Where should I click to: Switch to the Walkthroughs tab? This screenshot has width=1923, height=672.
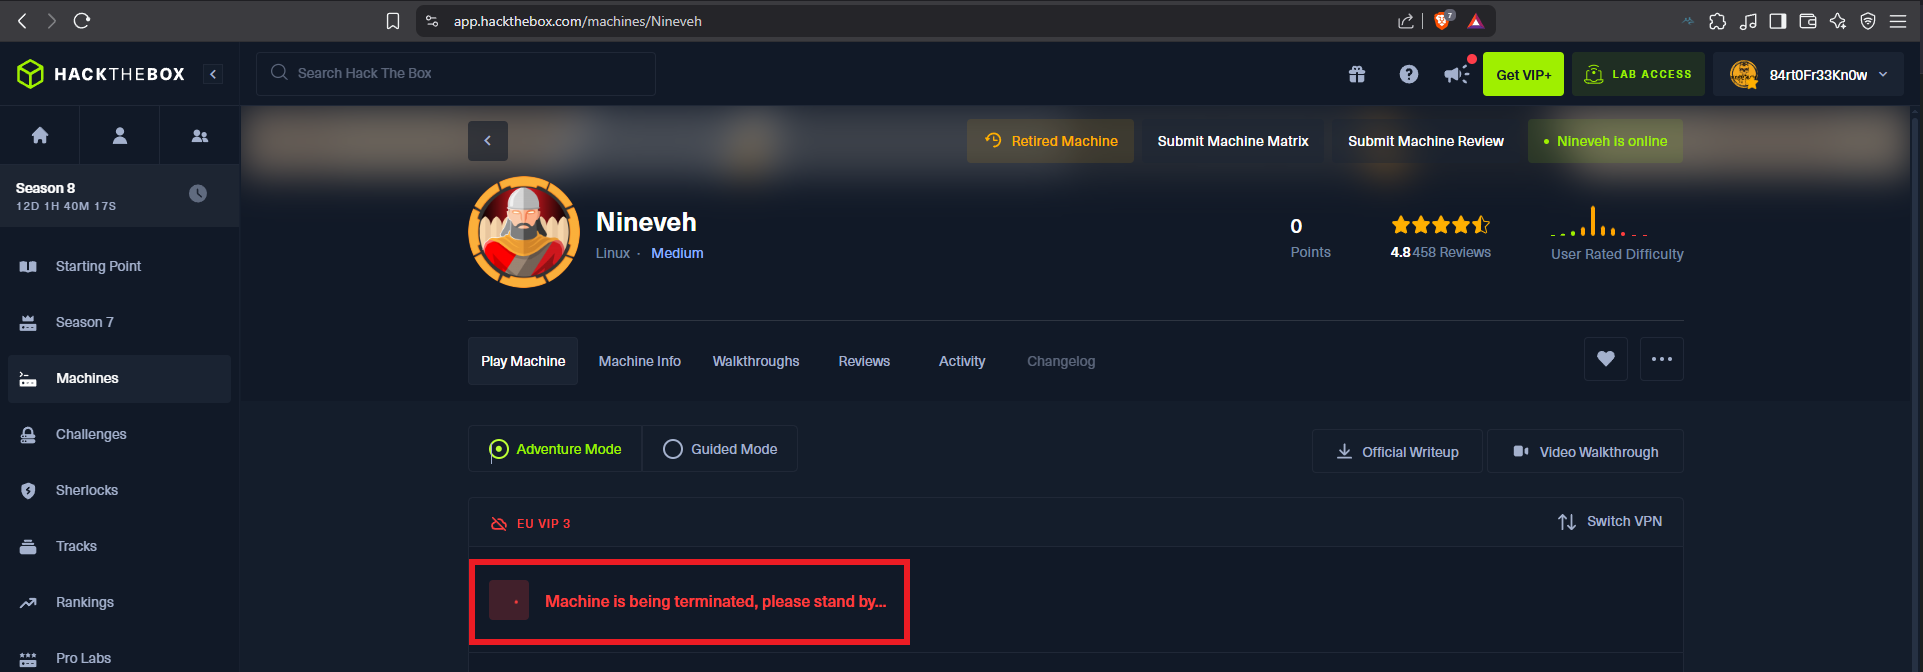tap(756, 361)
